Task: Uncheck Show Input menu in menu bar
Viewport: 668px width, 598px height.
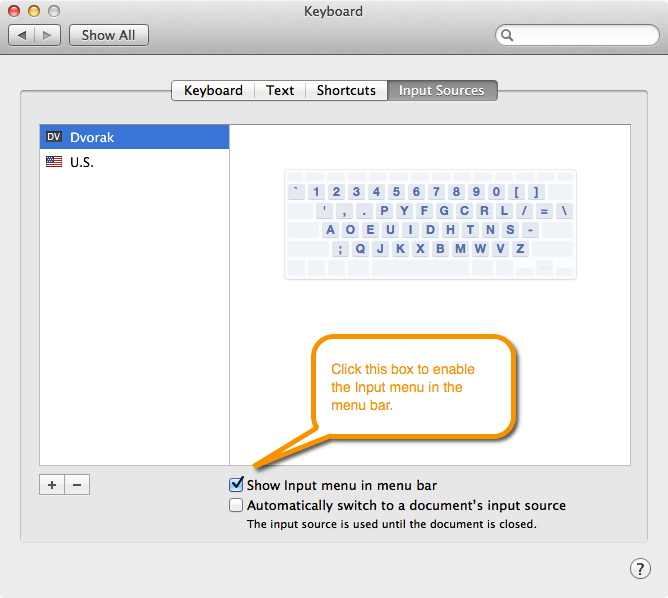Action: click(237, 485)
